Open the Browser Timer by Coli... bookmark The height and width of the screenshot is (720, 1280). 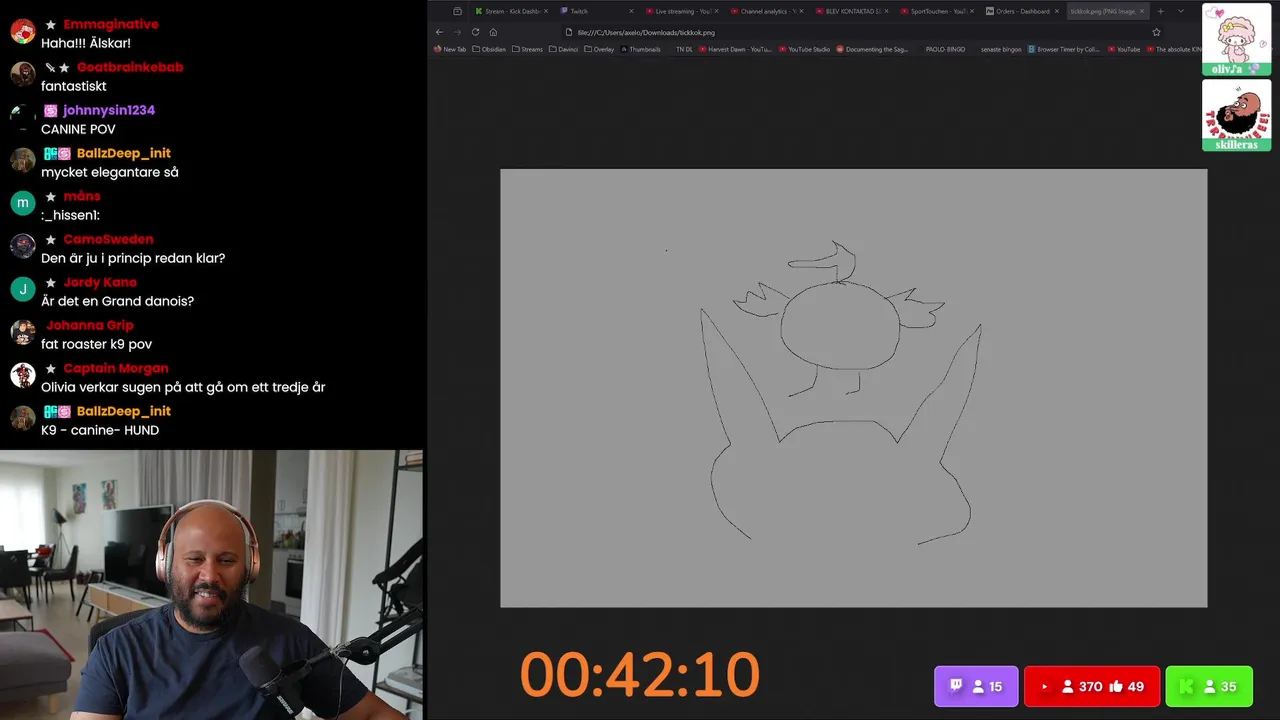pyautogui.click(x=1064, y=49)
